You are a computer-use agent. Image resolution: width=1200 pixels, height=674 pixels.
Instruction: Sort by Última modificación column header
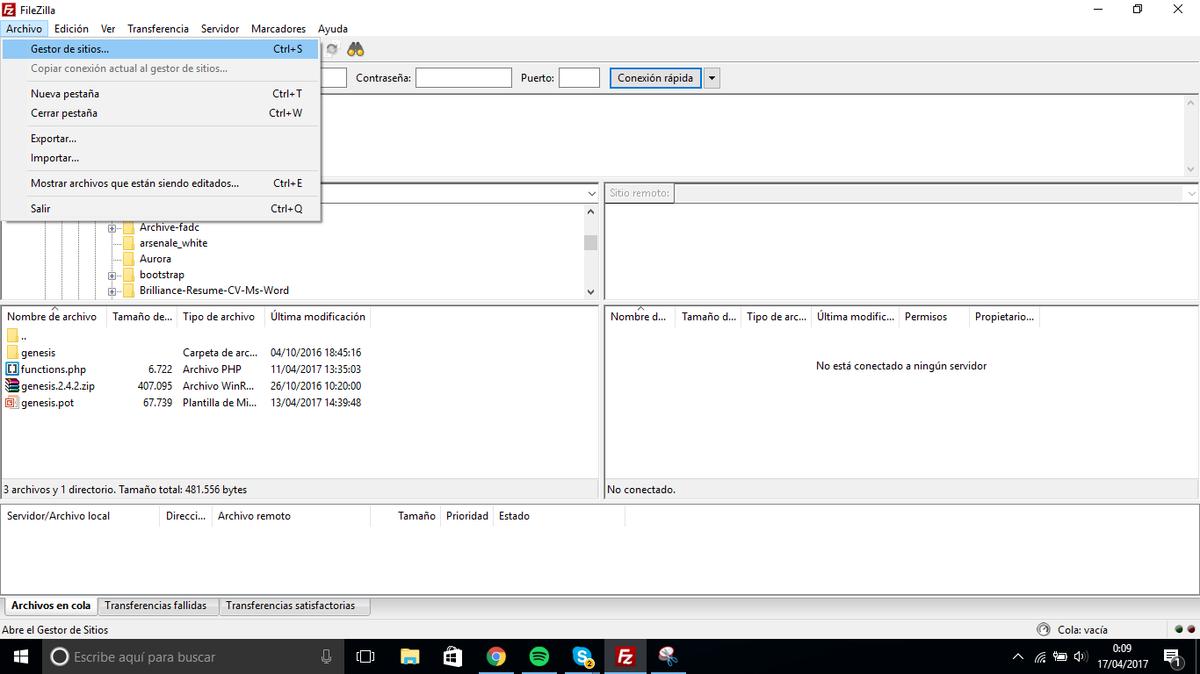(x=318, y=317)
